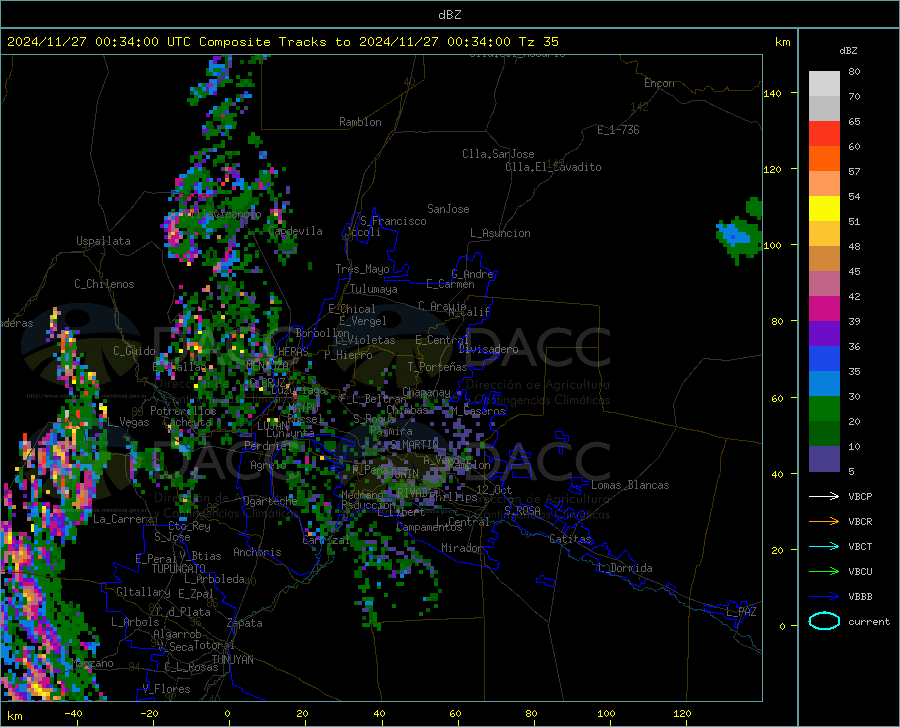Viewport: 900px width, 727px height.
Task: Click the 'Divisadero' map label
Action: [488, 349]
